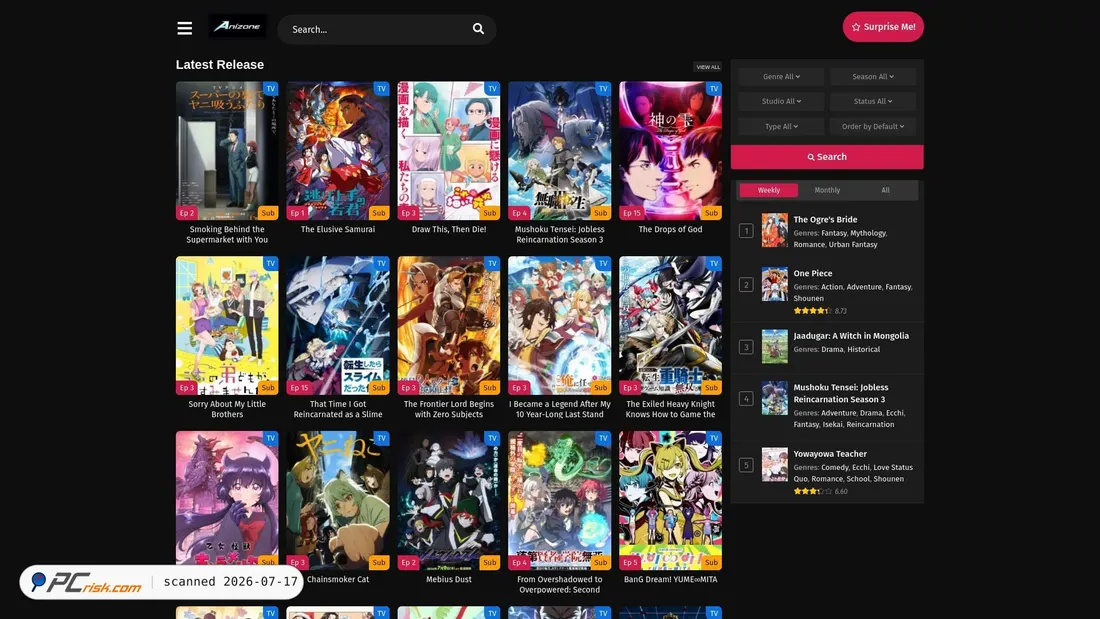Screen dimensions: 1100x619
Task: Open BanG Dream! YUME∞MITA poster
Action: (671, 500)
